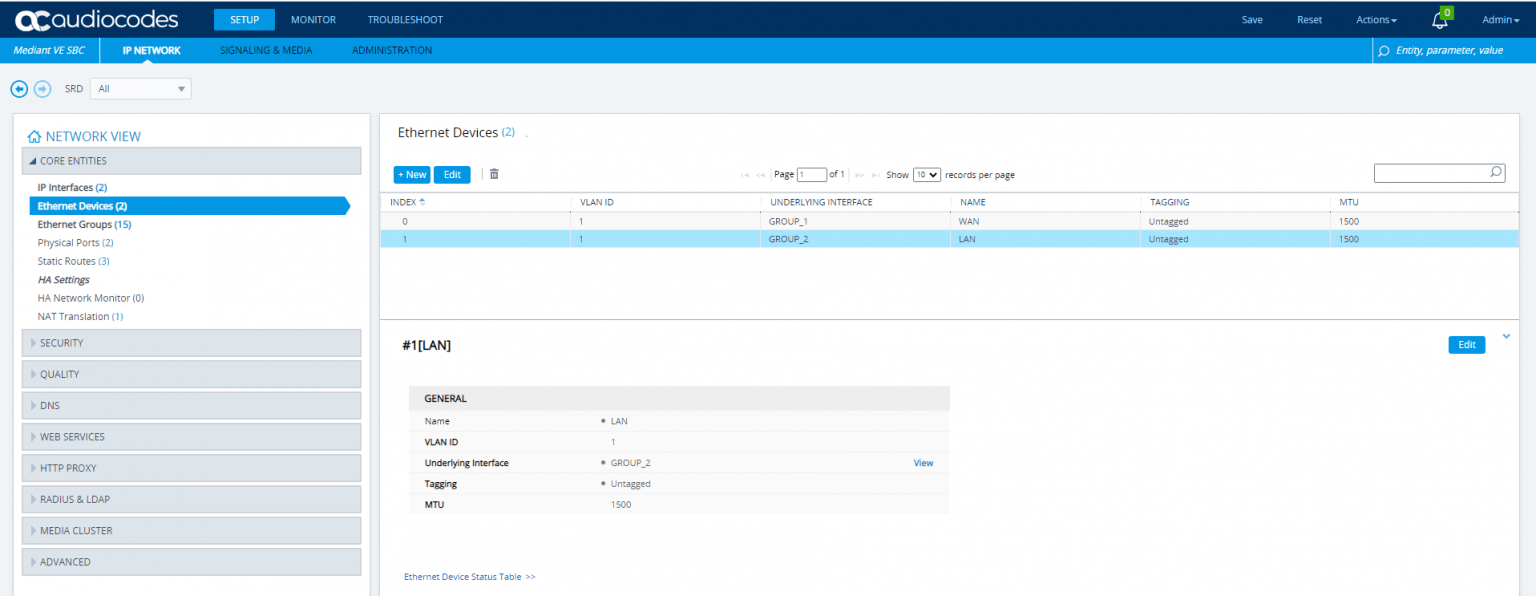1536x596 pixels.
Task: Click the notification bell icon
Action: (1439, 21)
